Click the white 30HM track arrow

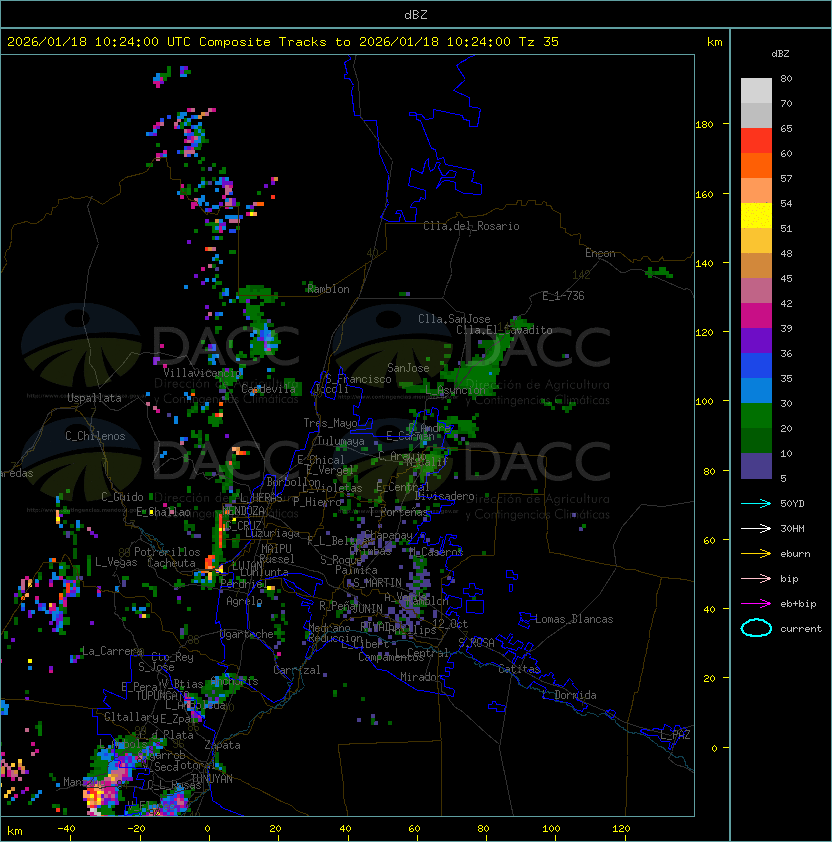point(756,528)
